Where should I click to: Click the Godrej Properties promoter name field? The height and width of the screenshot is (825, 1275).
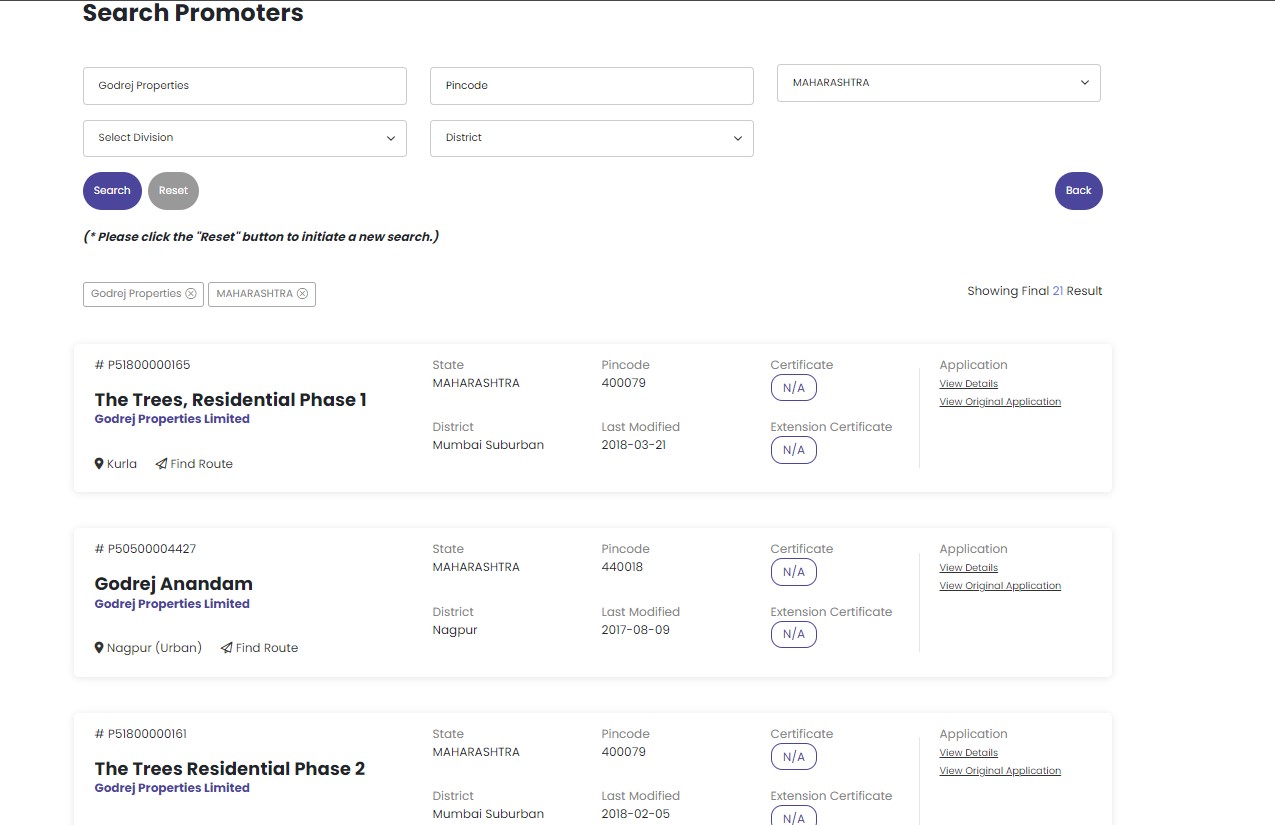click(244, 86)
